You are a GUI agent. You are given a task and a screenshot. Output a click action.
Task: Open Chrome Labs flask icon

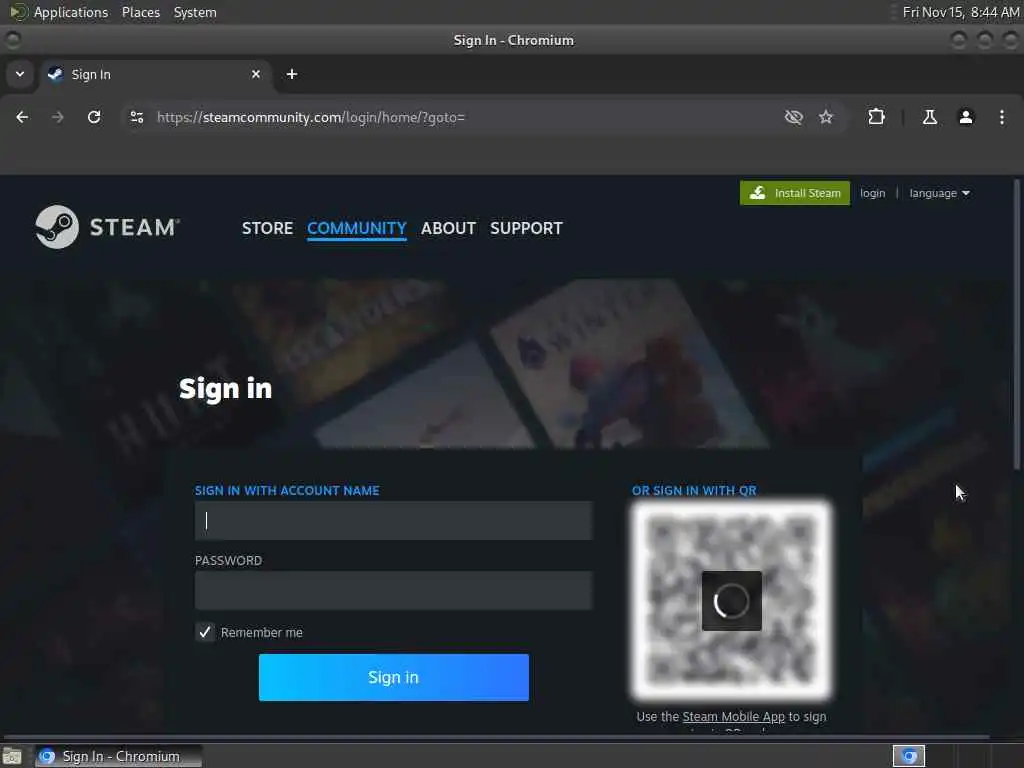(x=929, y=117)
